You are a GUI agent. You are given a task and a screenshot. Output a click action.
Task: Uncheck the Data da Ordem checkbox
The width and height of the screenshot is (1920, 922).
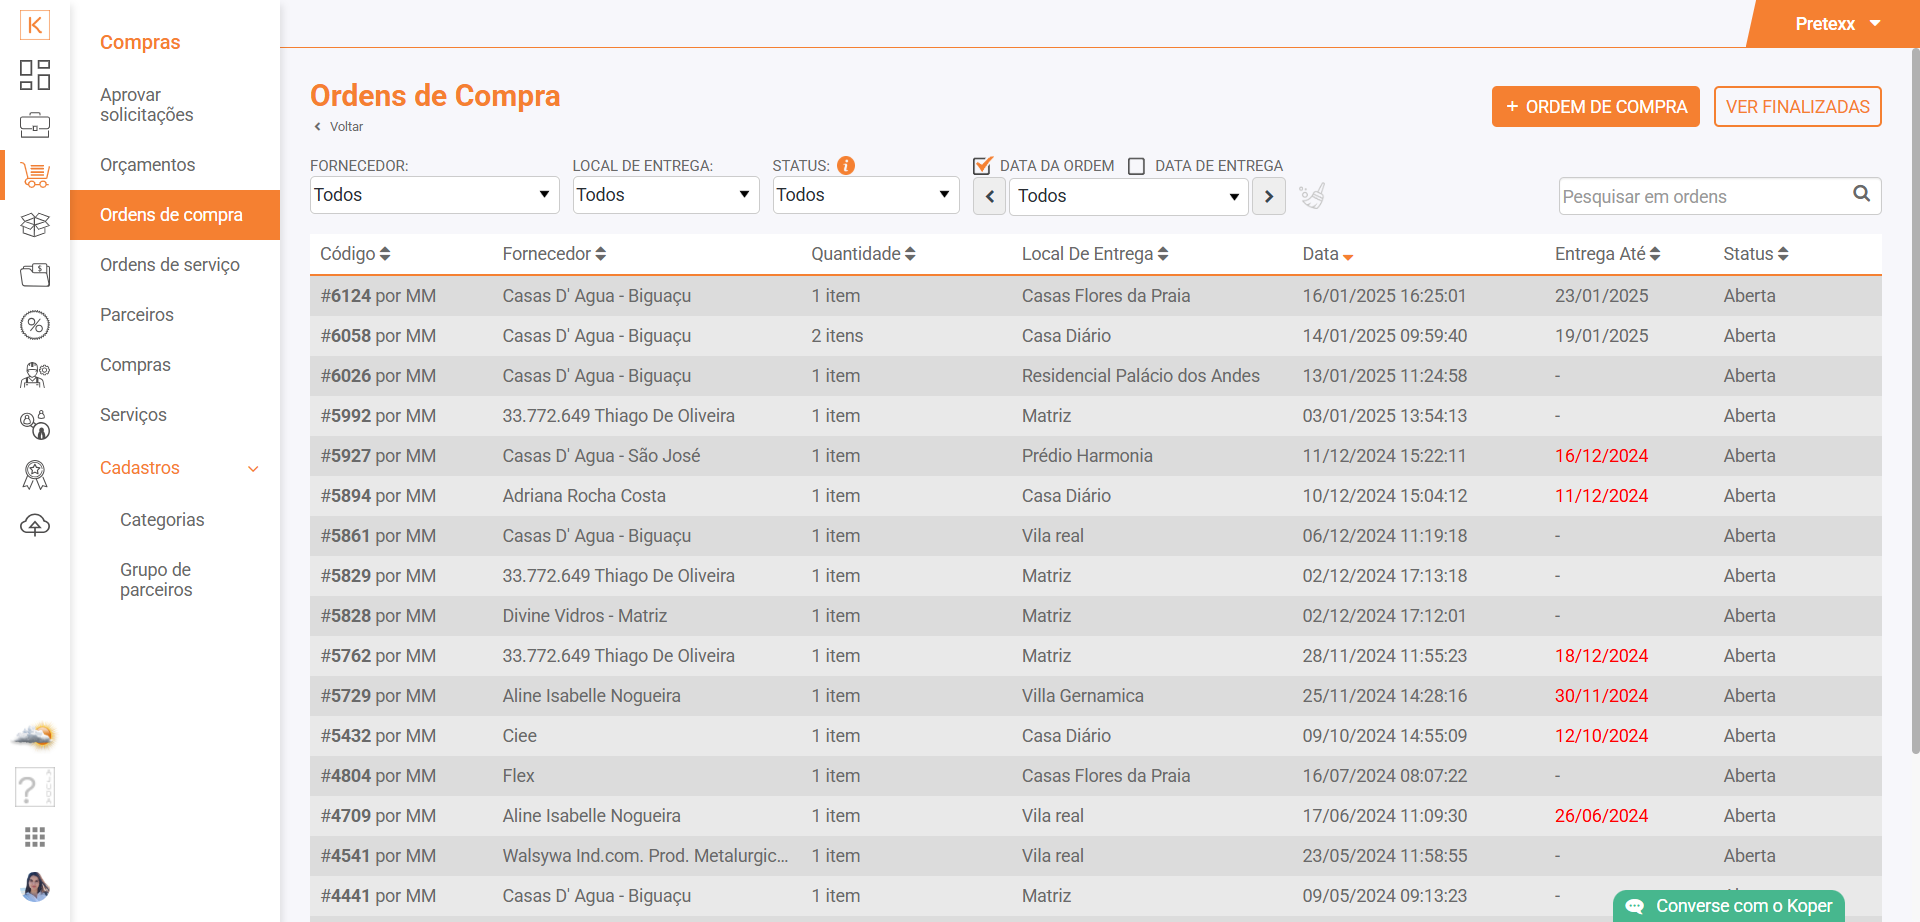(982, 166)
